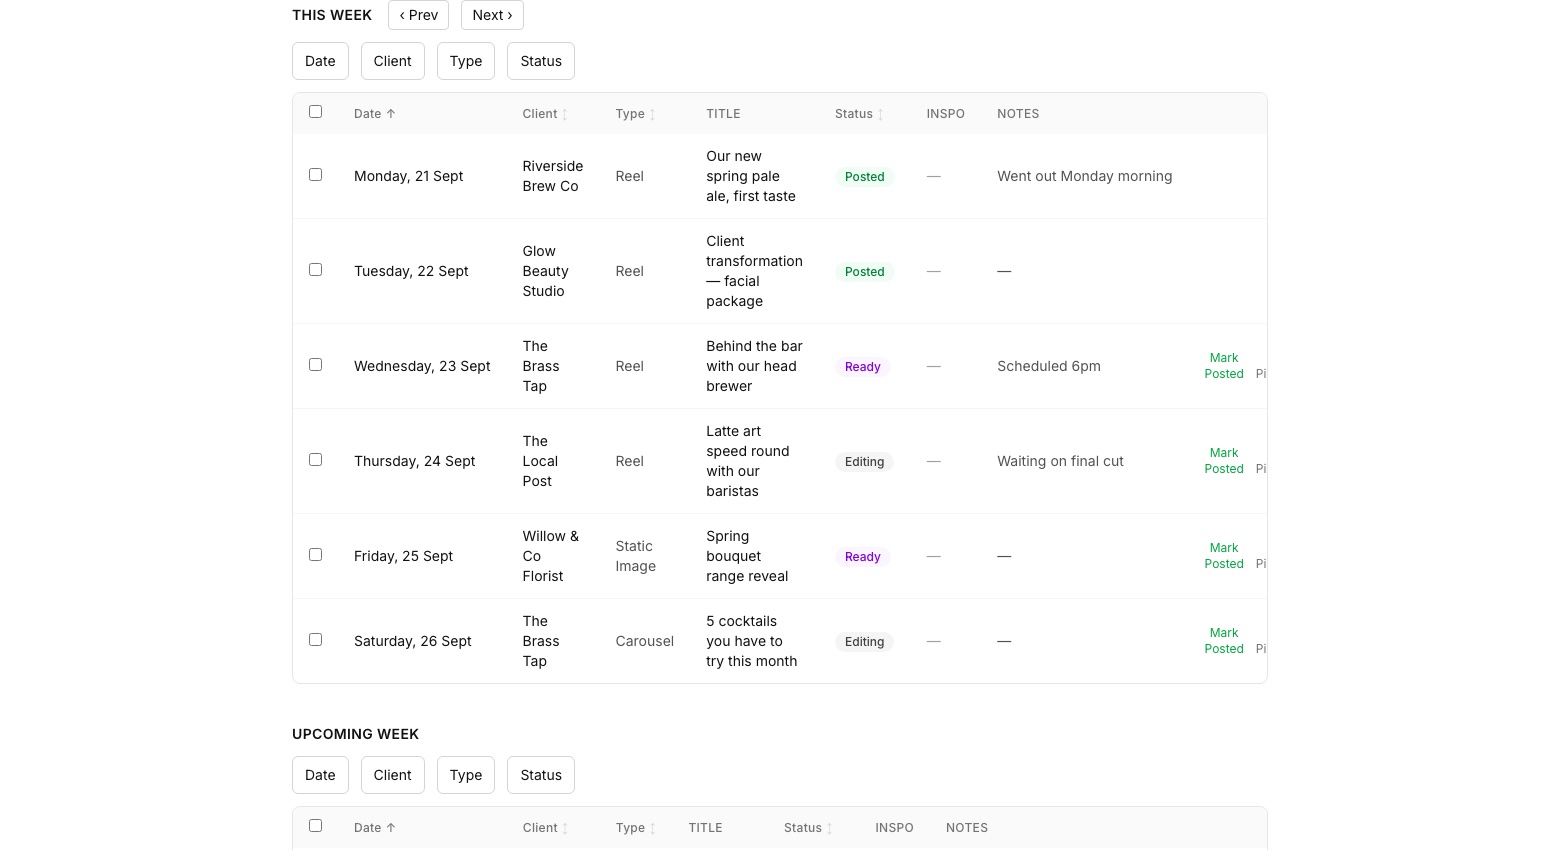Click the Ready badge on Wednesday, 23 Sept
1560x850 pixels.
click(863, 367)
